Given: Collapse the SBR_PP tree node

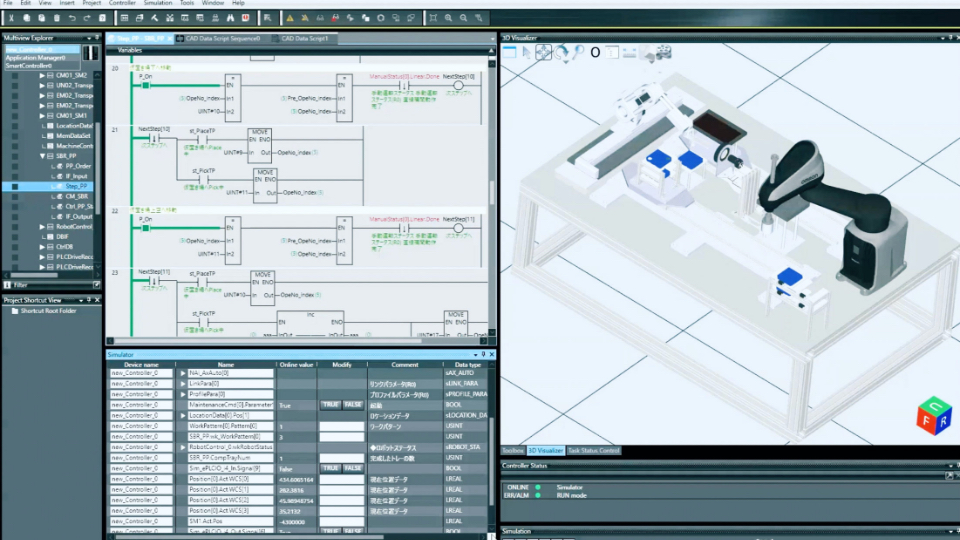Looking at the screenshot, I should click(x=42, y=156).
